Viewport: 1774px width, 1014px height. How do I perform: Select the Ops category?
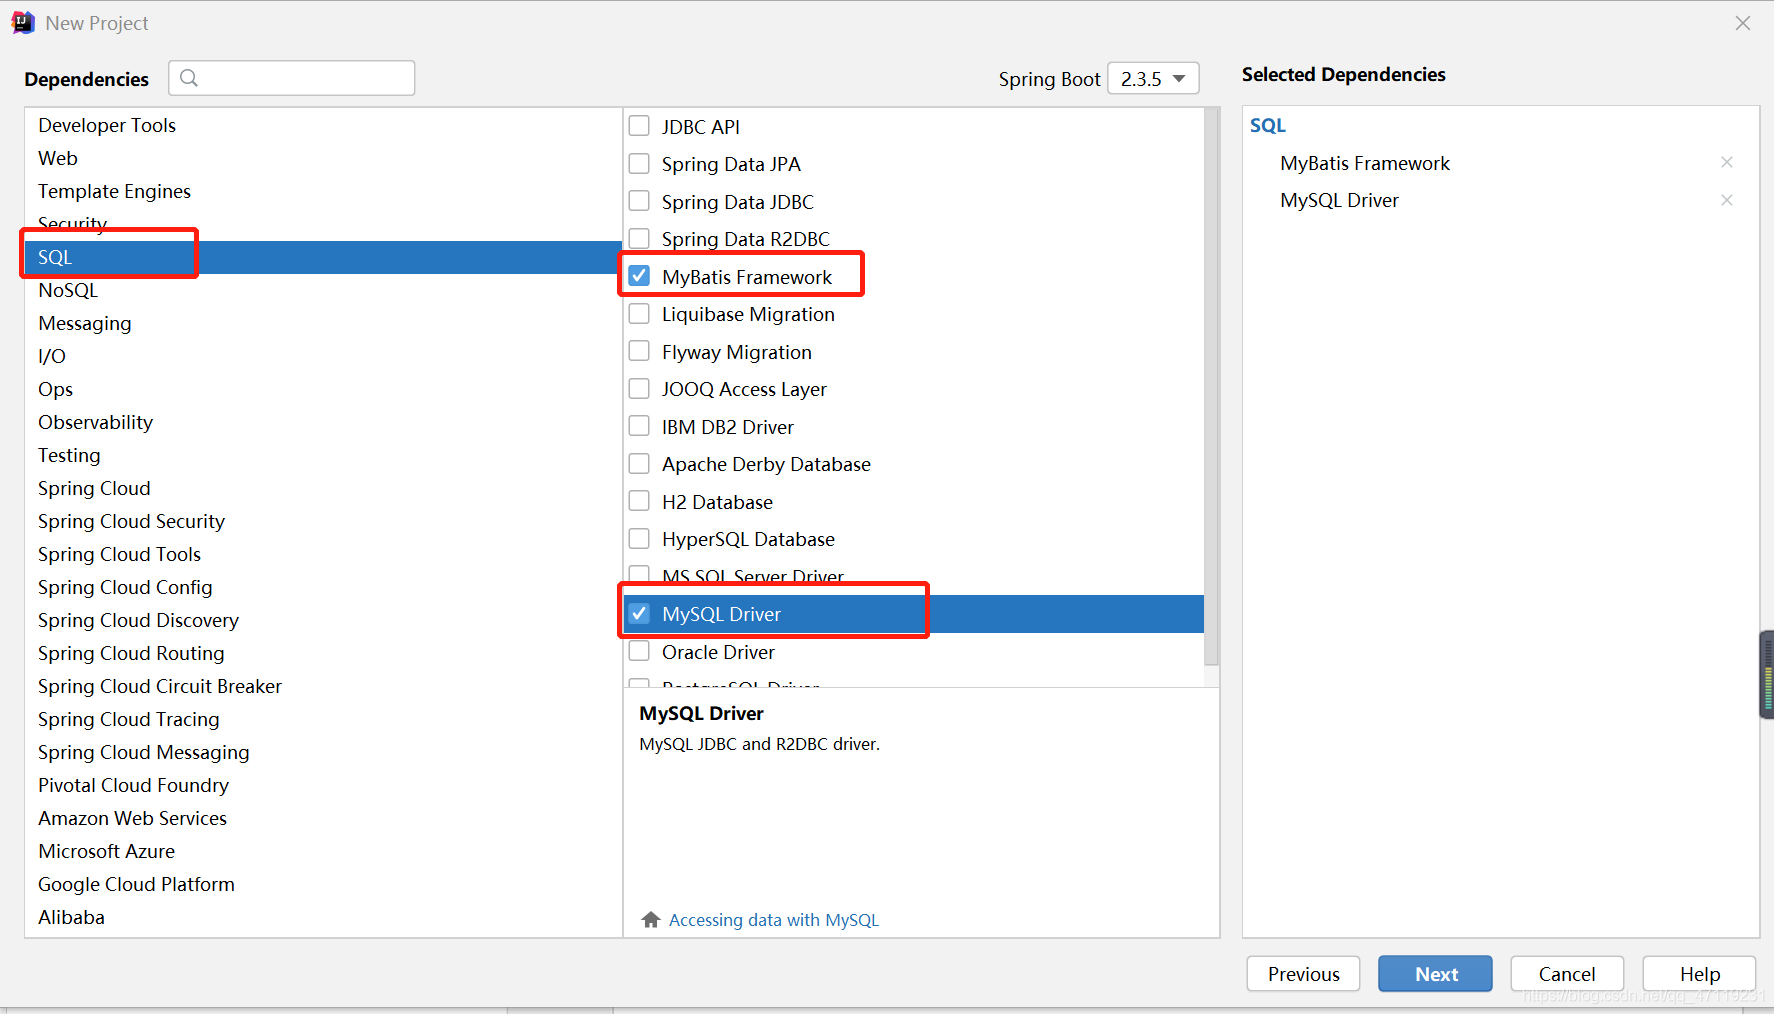click(x=323, y=389)
